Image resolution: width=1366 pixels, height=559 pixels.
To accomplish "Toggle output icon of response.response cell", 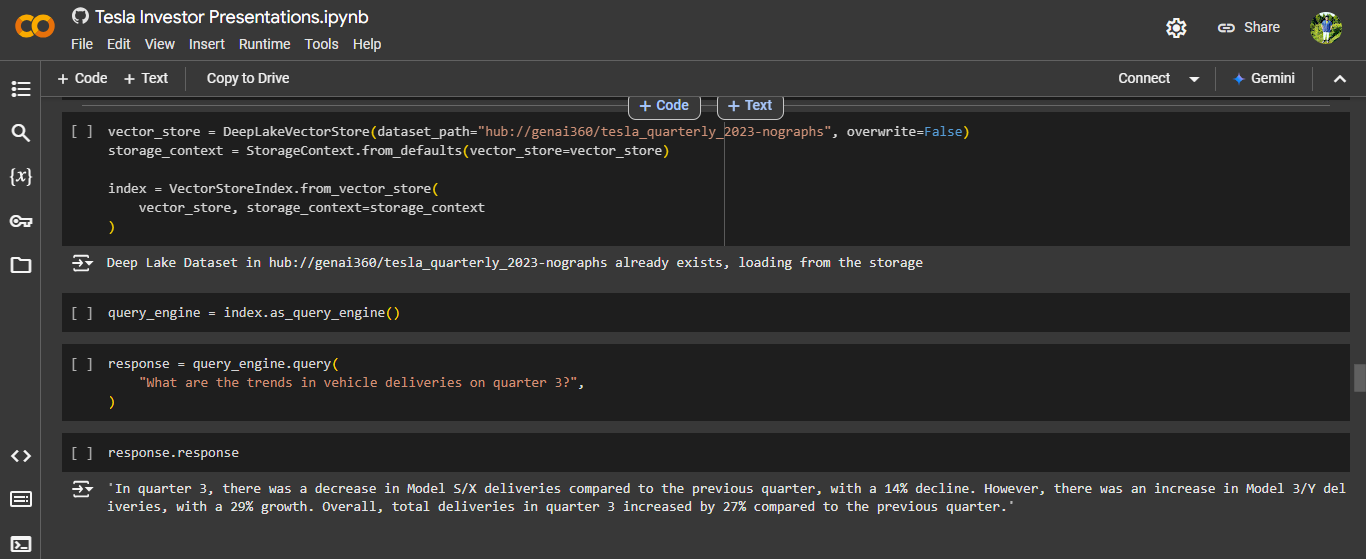I will click(x=83, y=489).
